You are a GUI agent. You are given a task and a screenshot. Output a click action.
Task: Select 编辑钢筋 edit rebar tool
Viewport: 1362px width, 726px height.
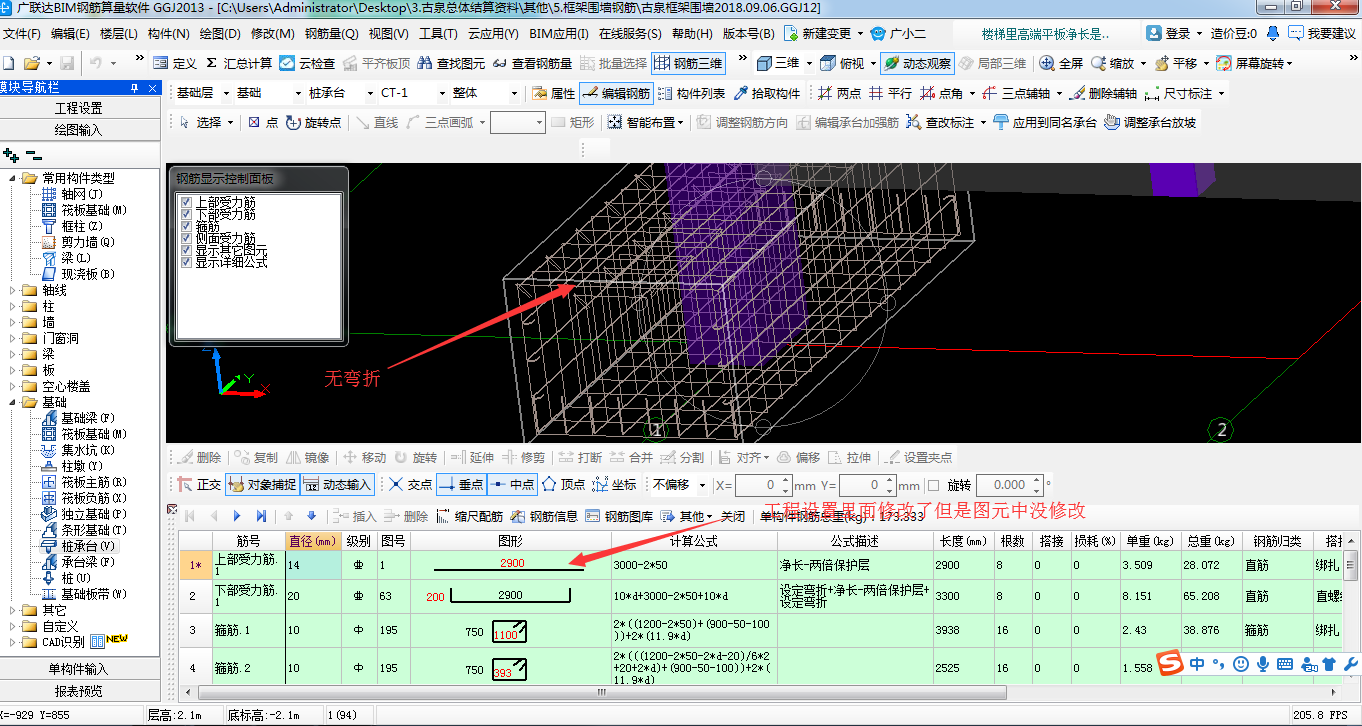click(616, 93)
